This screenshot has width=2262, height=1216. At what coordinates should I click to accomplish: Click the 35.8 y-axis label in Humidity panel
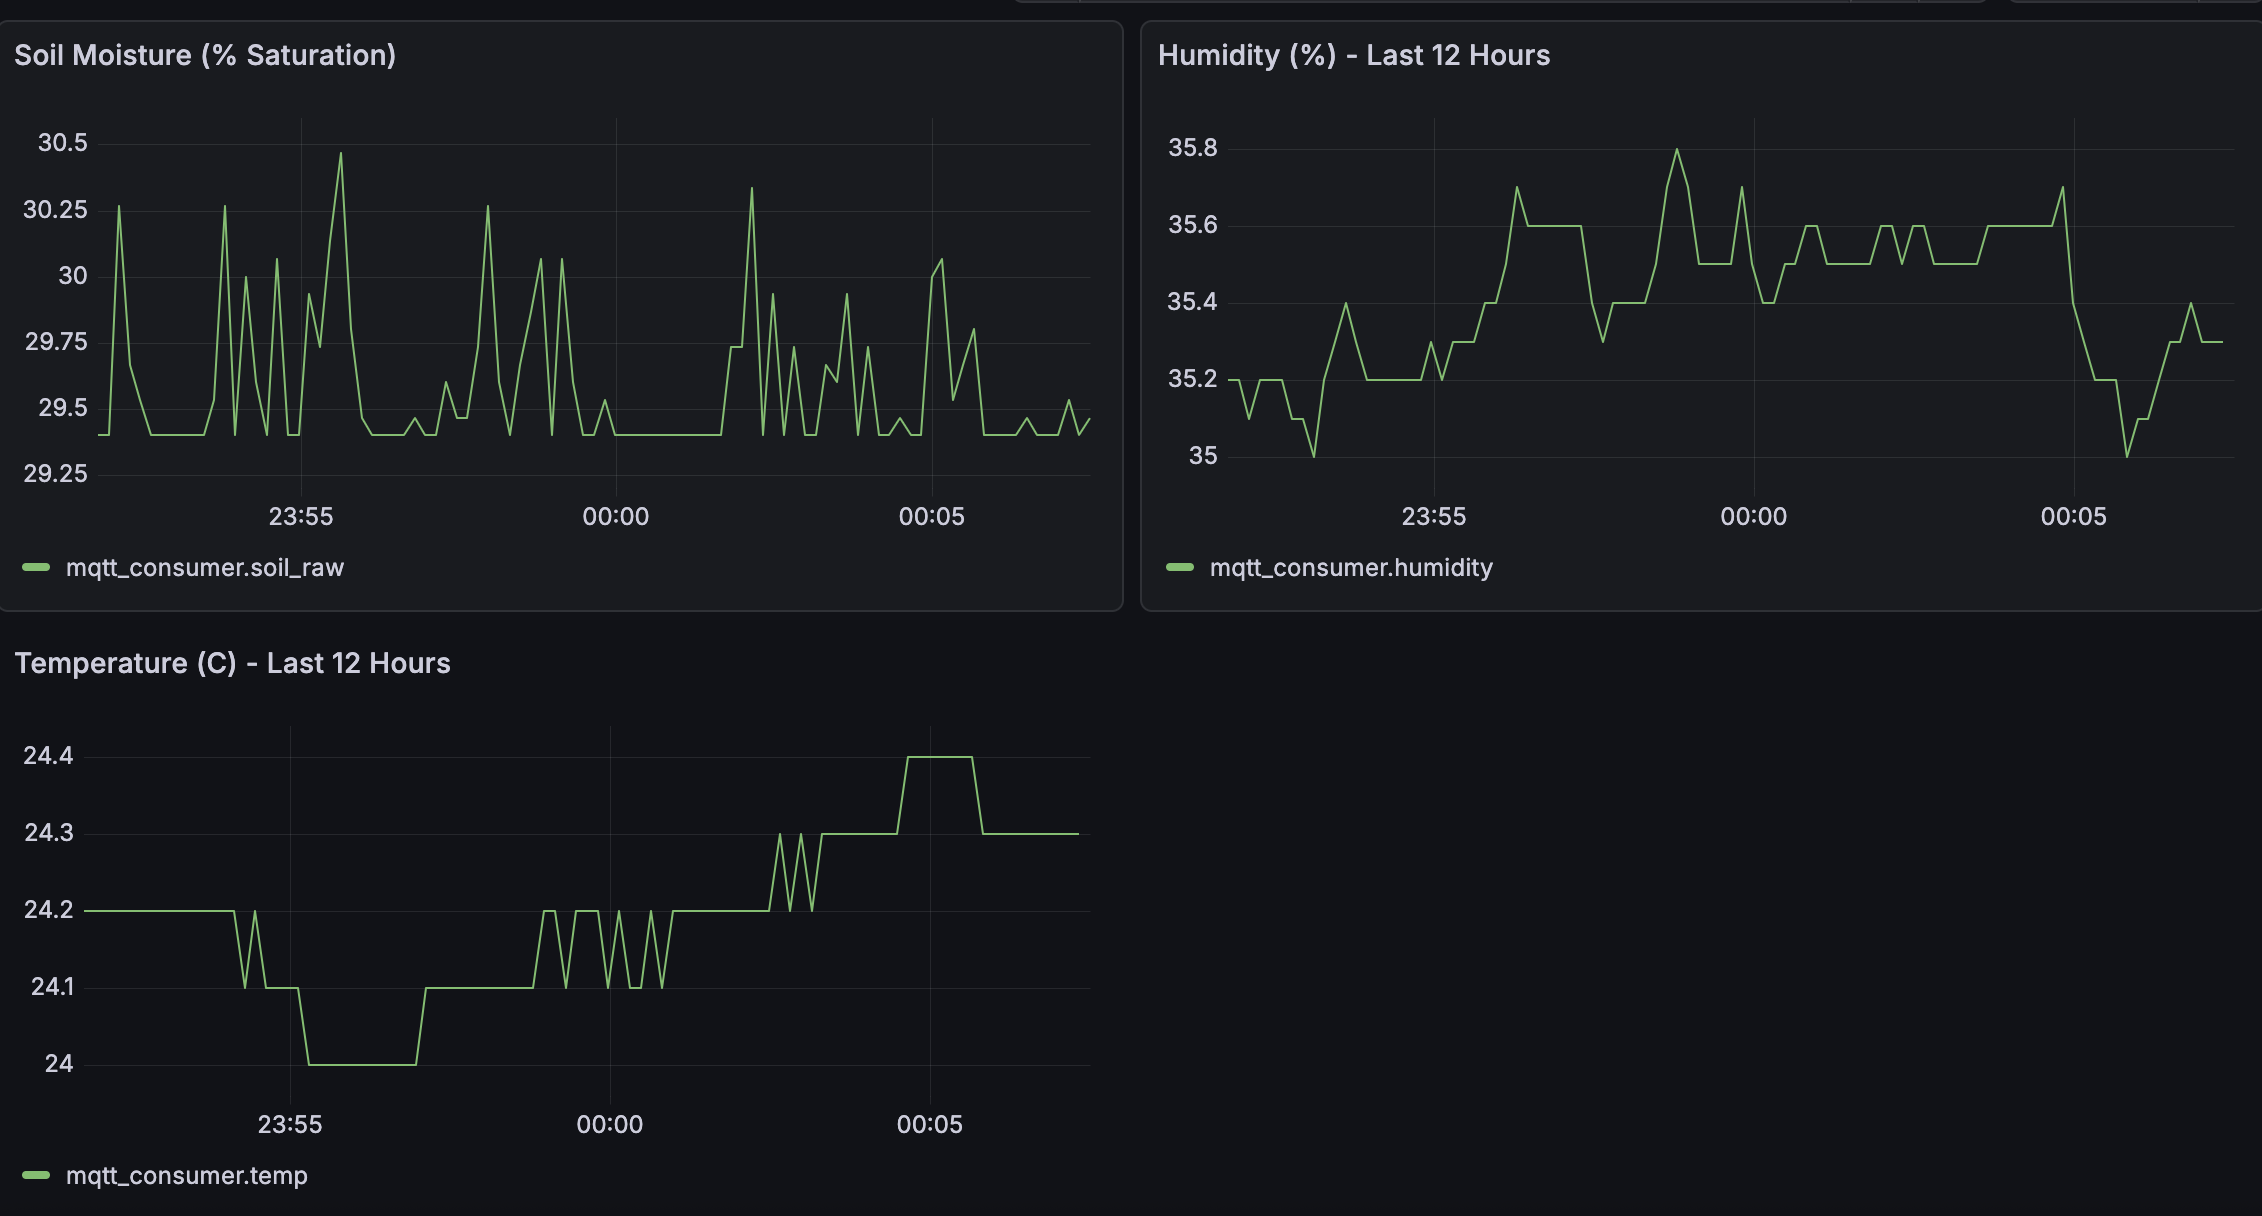(1192, 148)
